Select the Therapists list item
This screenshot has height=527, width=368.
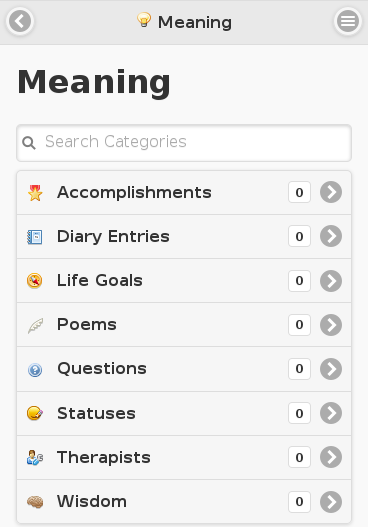point(184,457)
